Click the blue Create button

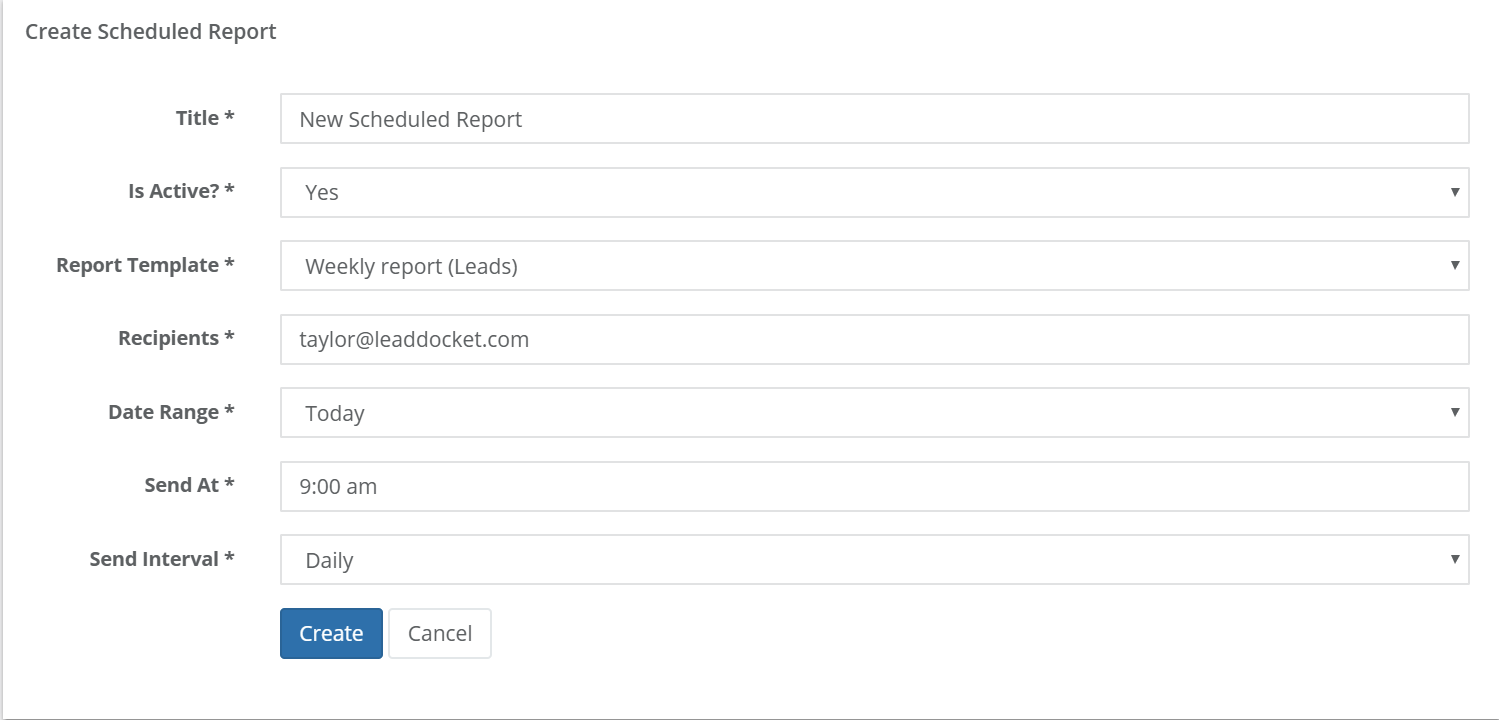tap(331, 633)
